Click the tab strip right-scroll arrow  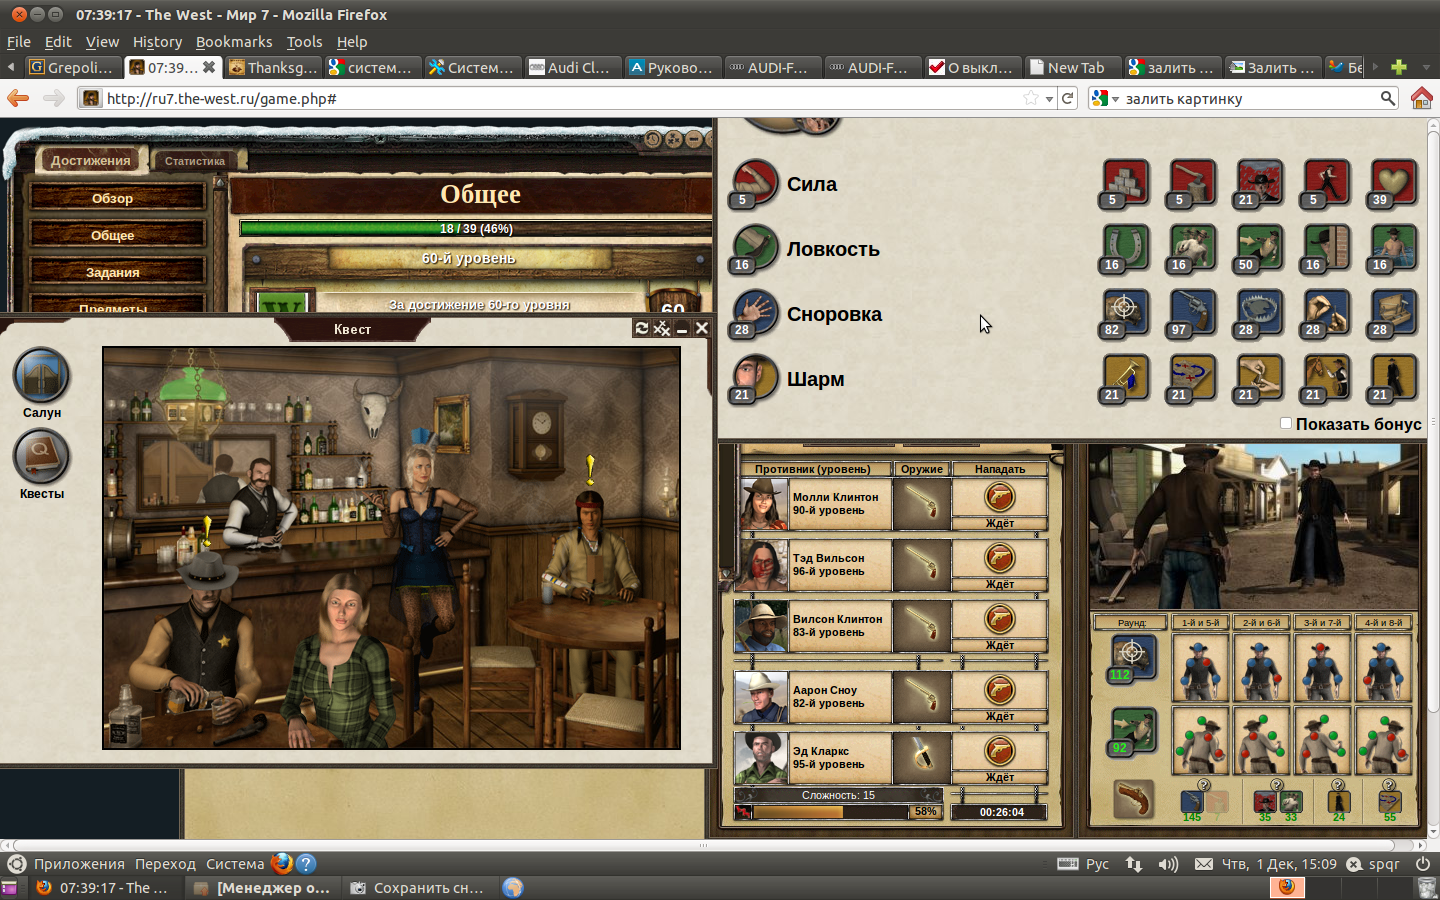point(1375,67)
